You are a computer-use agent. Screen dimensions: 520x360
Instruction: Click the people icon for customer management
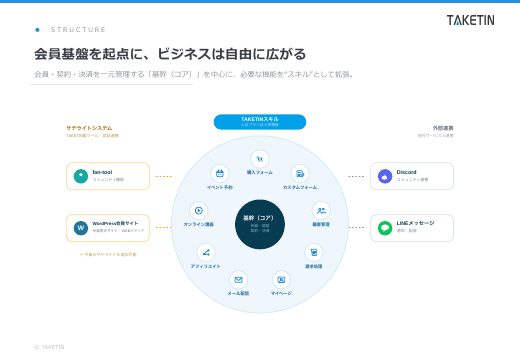[x=321, y=210]
